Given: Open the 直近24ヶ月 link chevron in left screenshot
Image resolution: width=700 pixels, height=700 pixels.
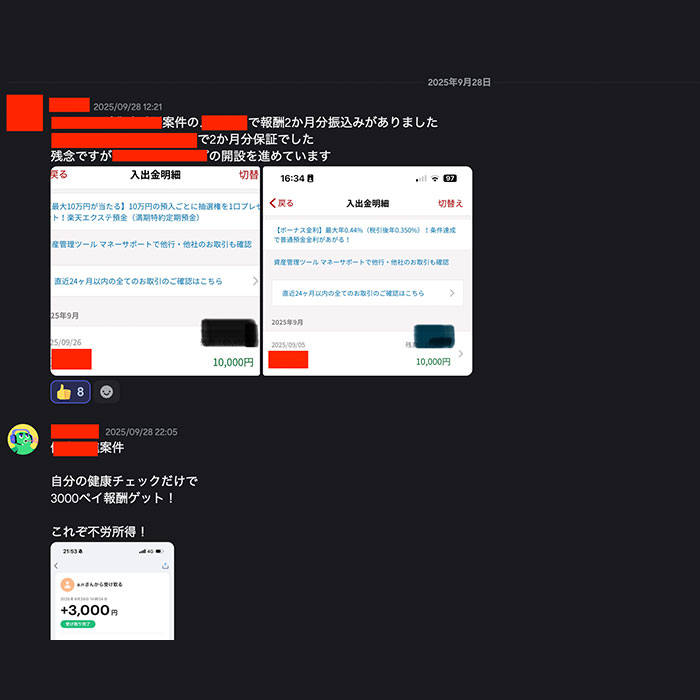Looking at the screenshot, I should (255, 281).
